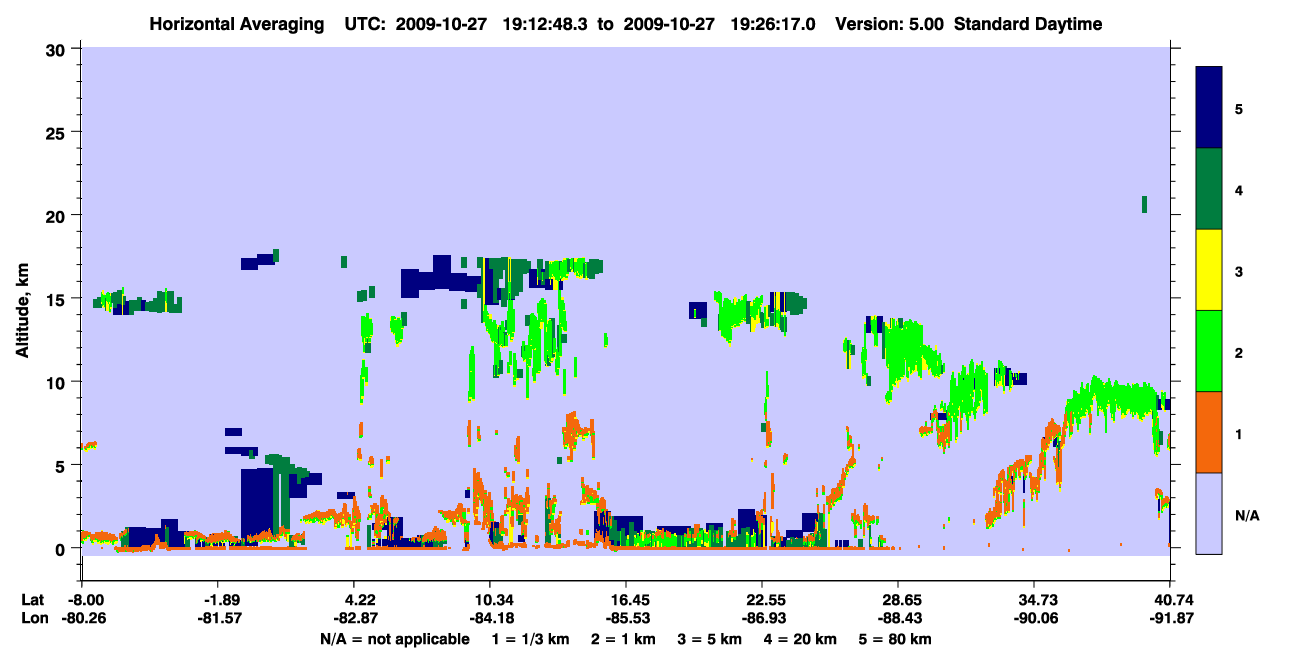
Task: Click the longitude value -90.06
Action: point(1034,619)
